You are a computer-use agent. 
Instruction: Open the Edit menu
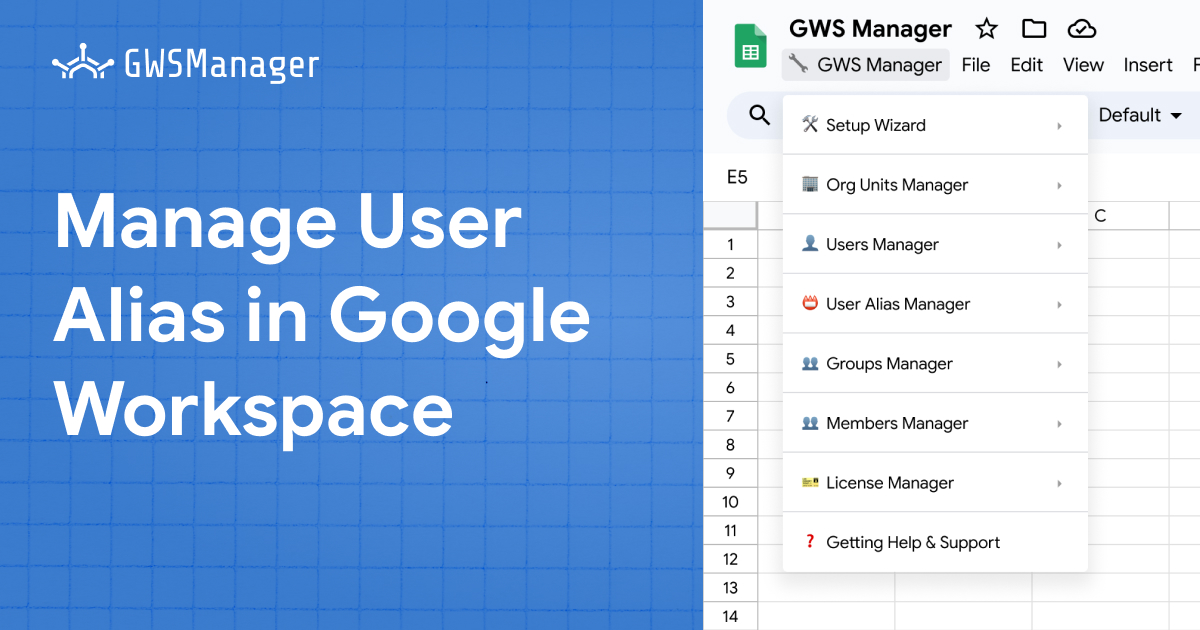[1027, 65]
